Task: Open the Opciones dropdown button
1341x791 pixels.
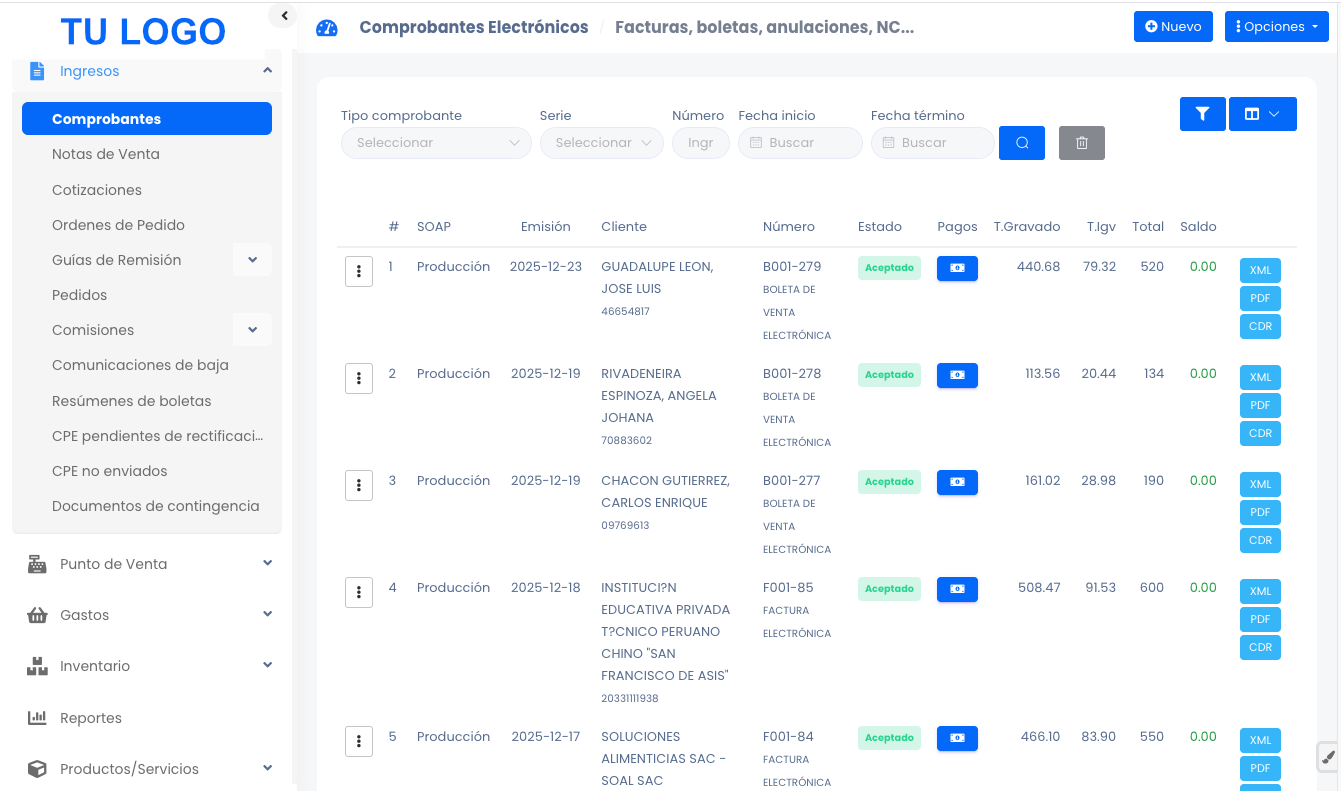Action: pyautogui.click(x=1276, y=27)
